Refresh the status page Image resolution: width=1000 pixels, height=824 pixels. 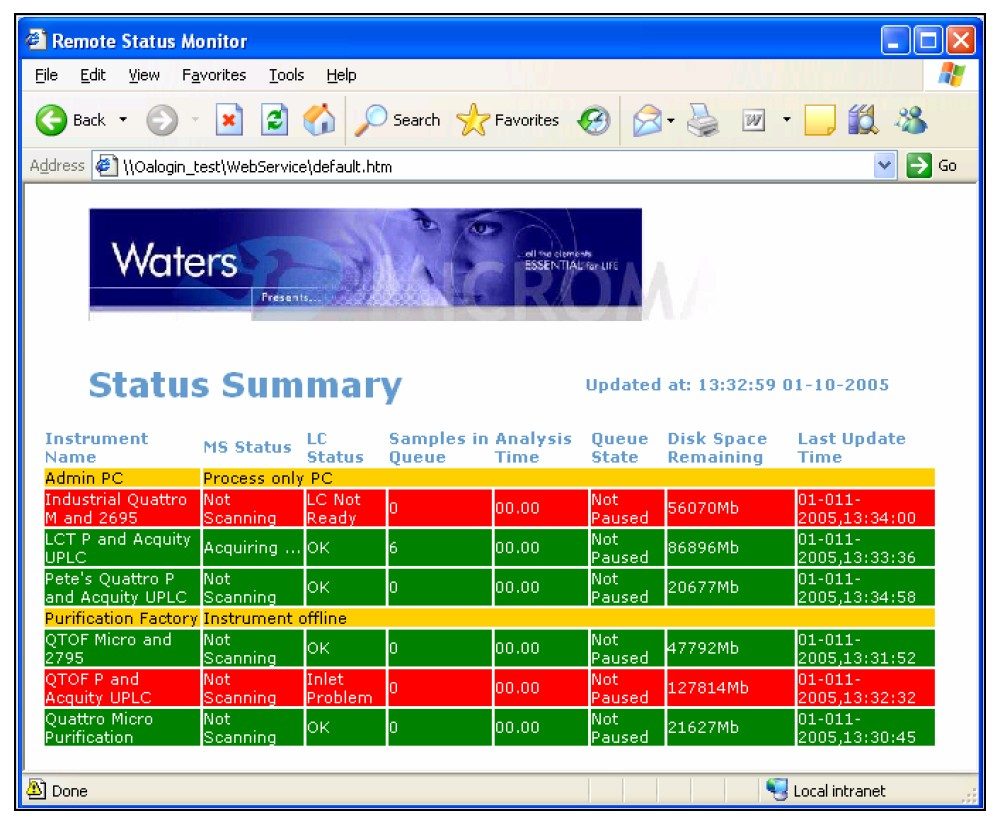coord(274,120)
